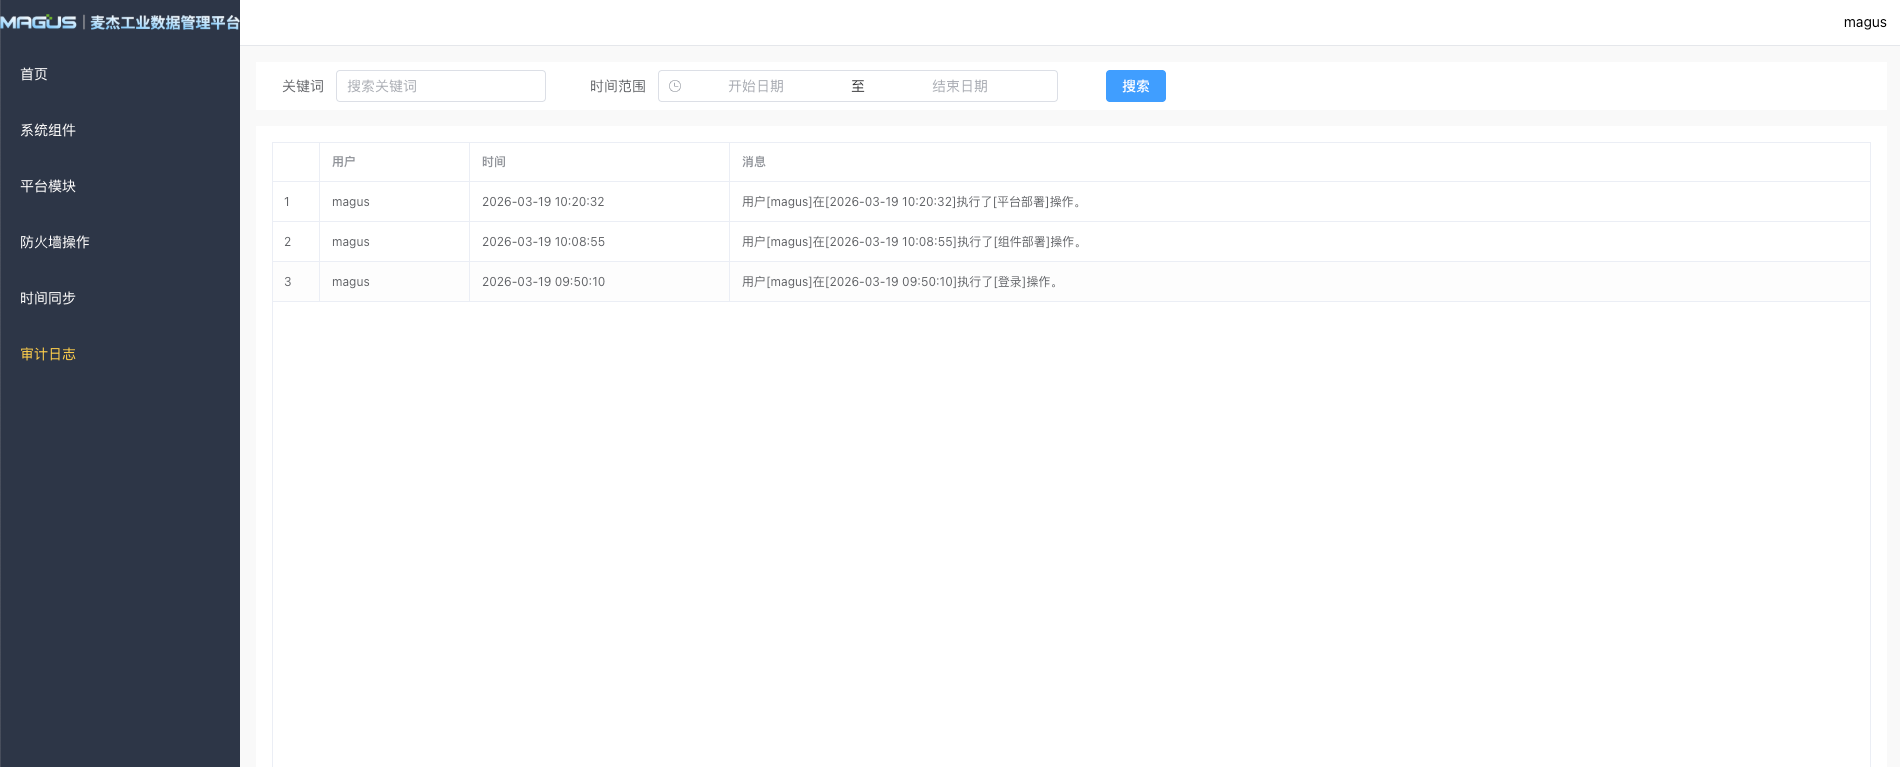Pick the 开始日期 start date field
Image resolution: width=1900 pixels, height=767 pixels.
(x=755, y=86)
